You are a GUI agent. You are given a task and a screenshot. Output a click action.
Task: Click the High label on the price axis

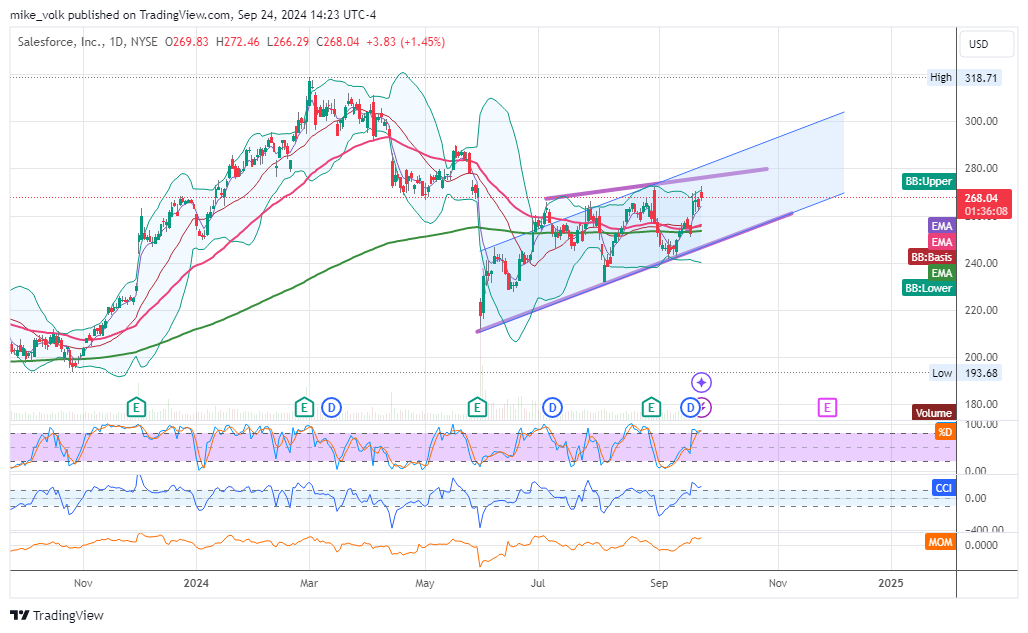(941, 77)
